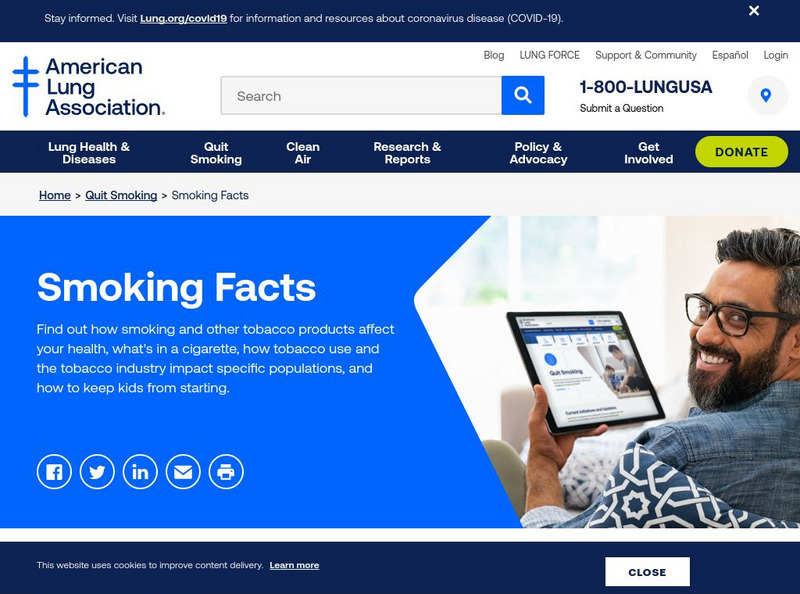The height and width of the screenshot is (594, 800).
Task: Open Learn more about cookies
Action: [294, 565]
